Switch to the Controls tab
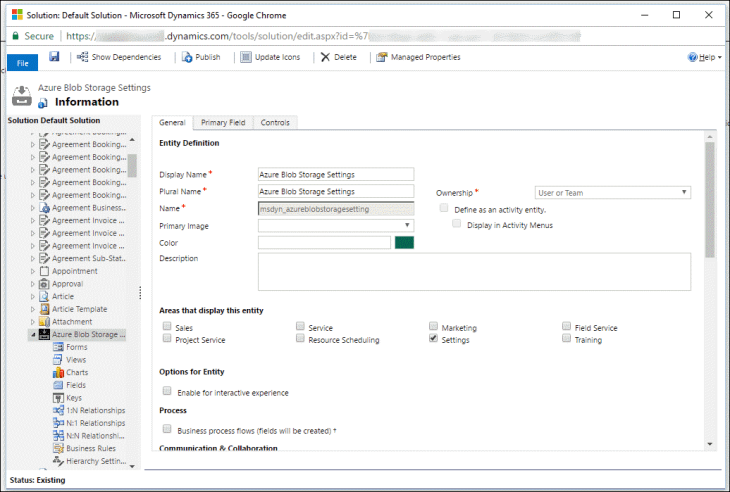730x492 pixels. pyautogui.click(x=275, y=122)
